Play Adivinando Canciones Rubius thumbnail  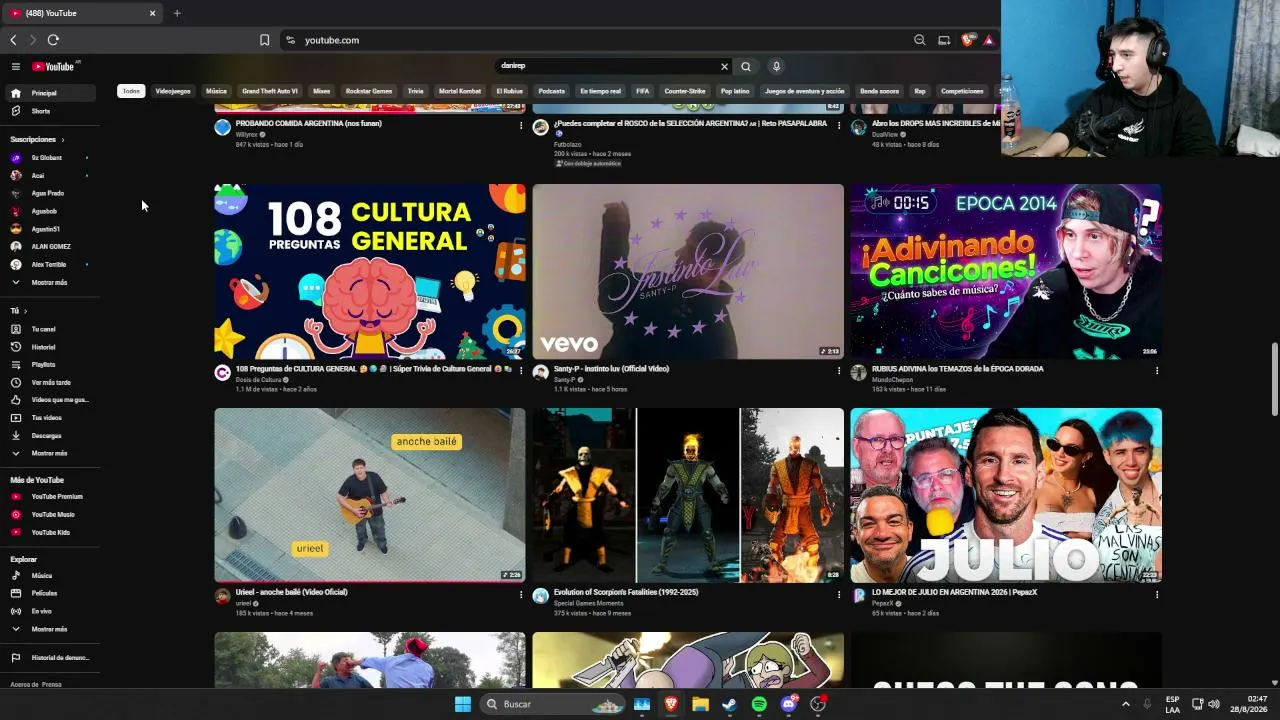1006,271
